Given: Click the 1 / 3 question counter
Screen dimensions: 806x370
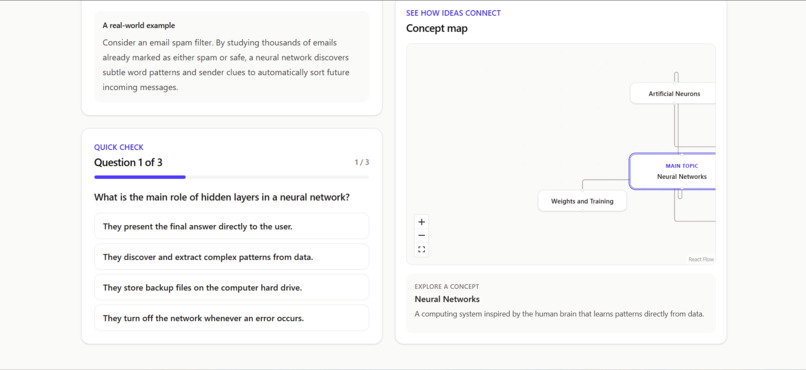Looking at the screenshot, I should [362, 162].
